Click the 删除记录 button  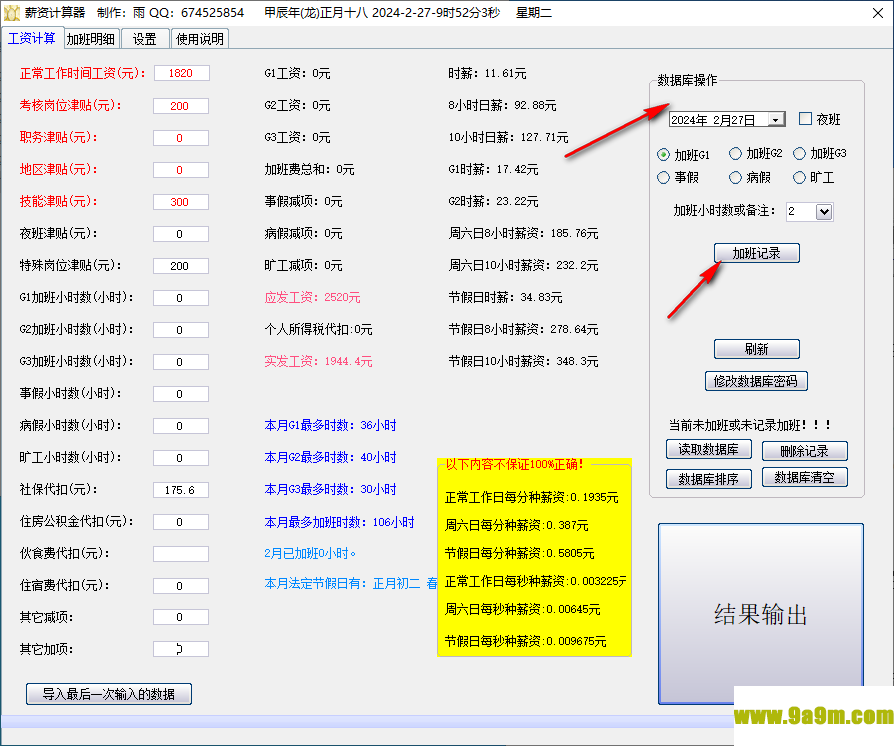click(x=804, y=451)
